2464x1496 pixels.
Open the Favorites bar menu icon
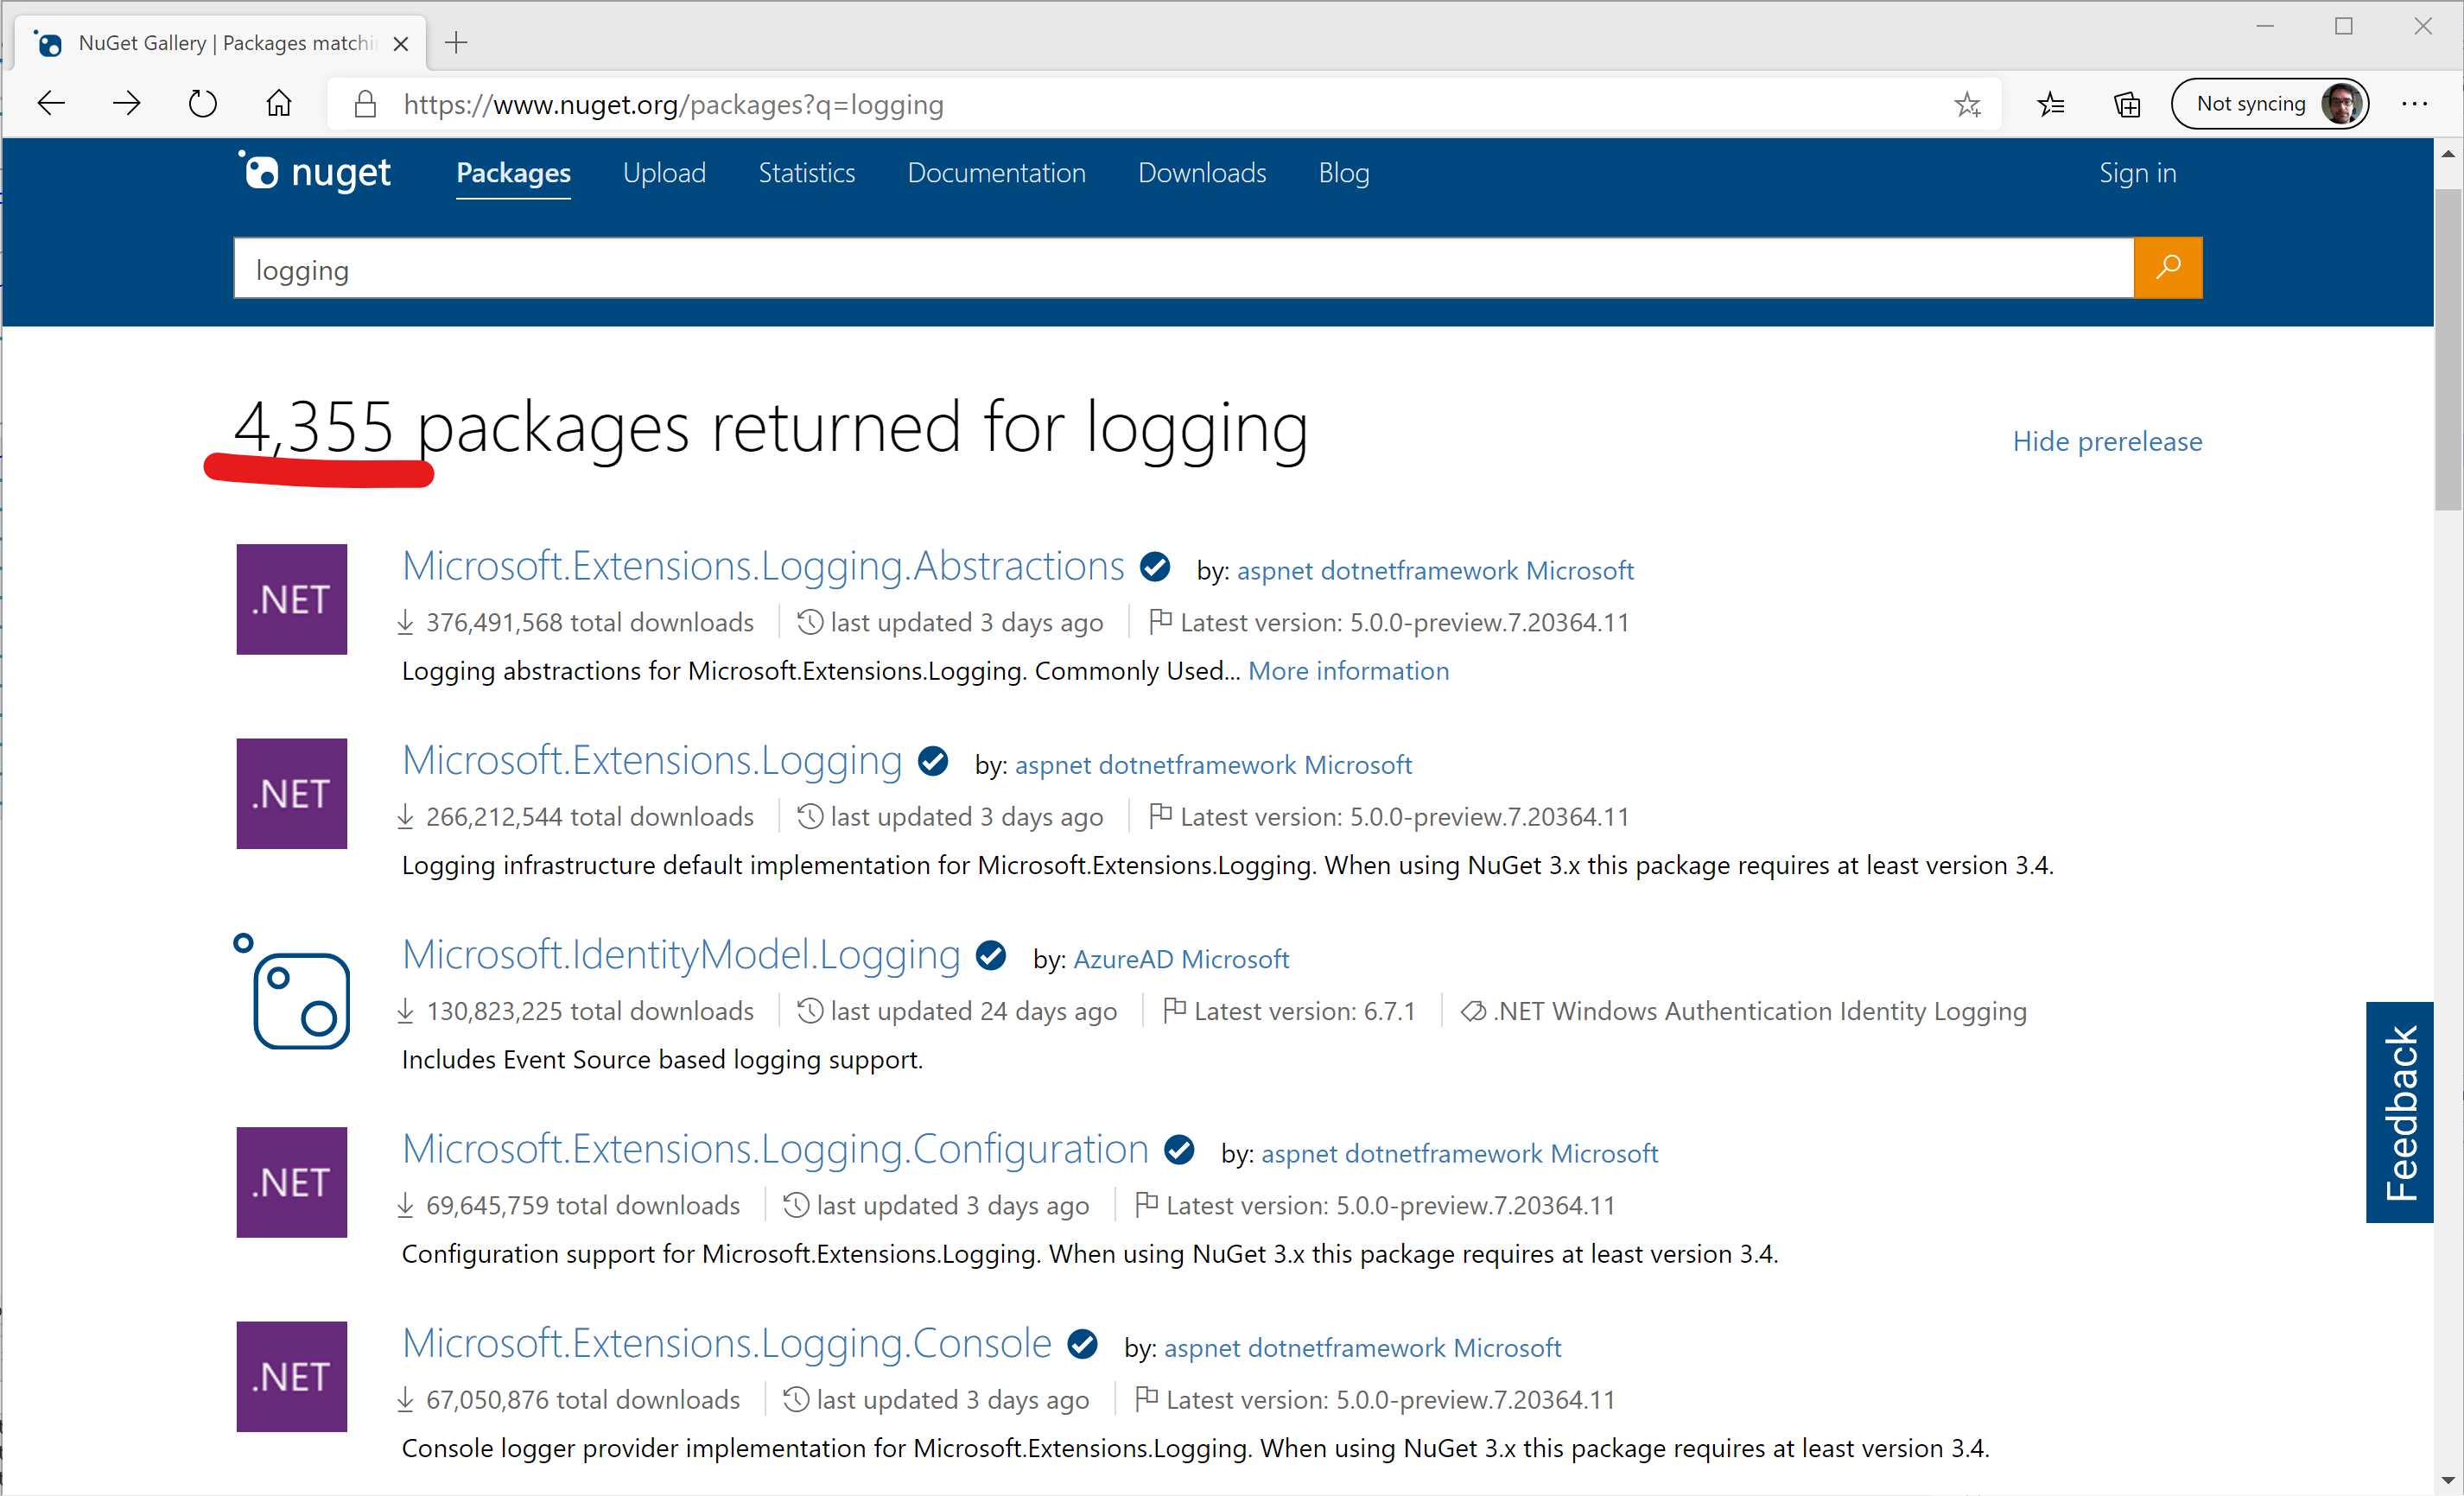pos(2052,103)
